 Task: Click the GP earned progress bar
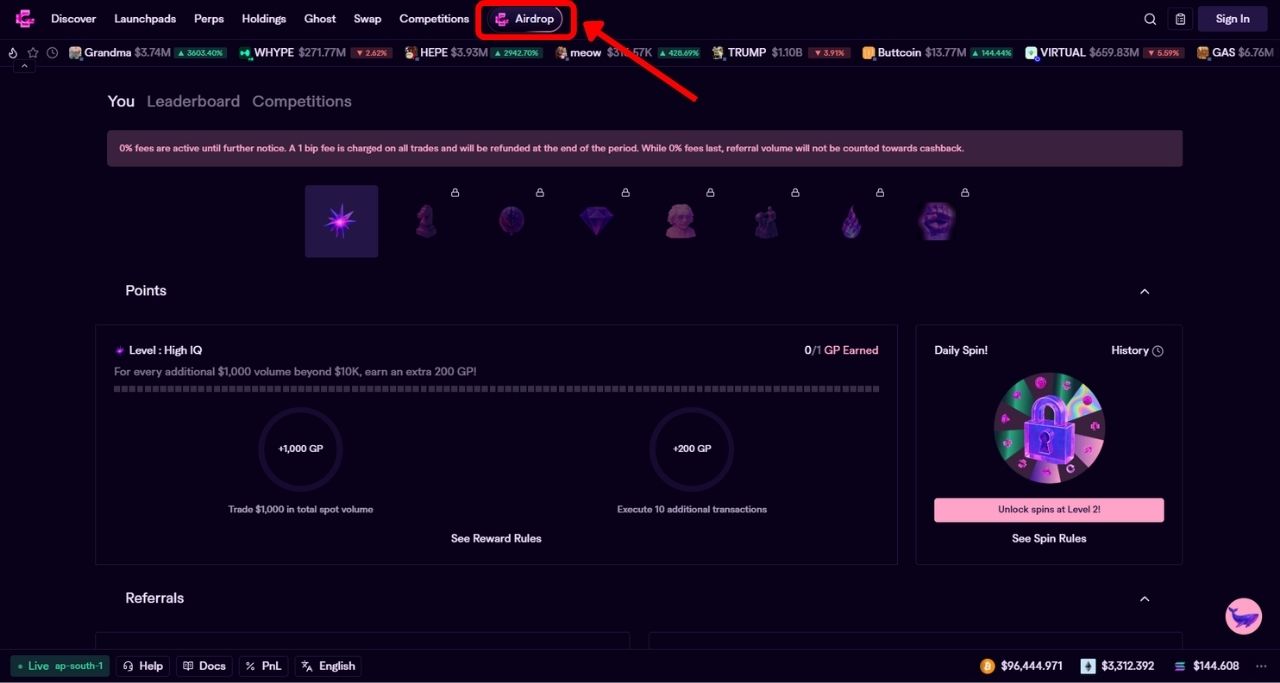tap(496, 389)
